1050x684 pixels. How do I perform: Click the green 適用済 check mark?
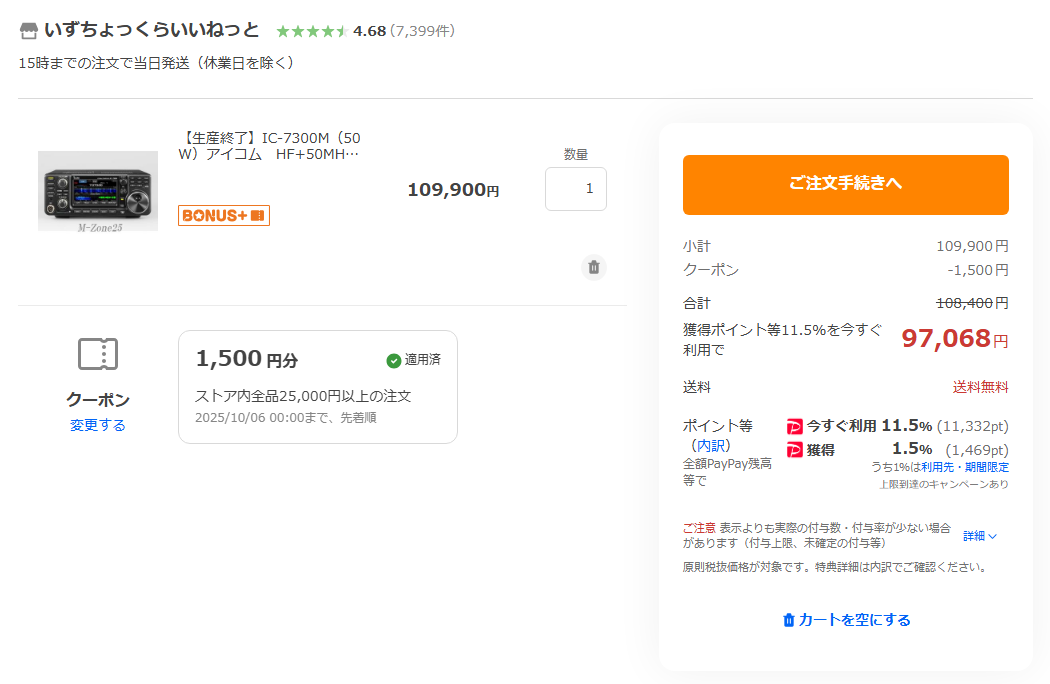394,360
